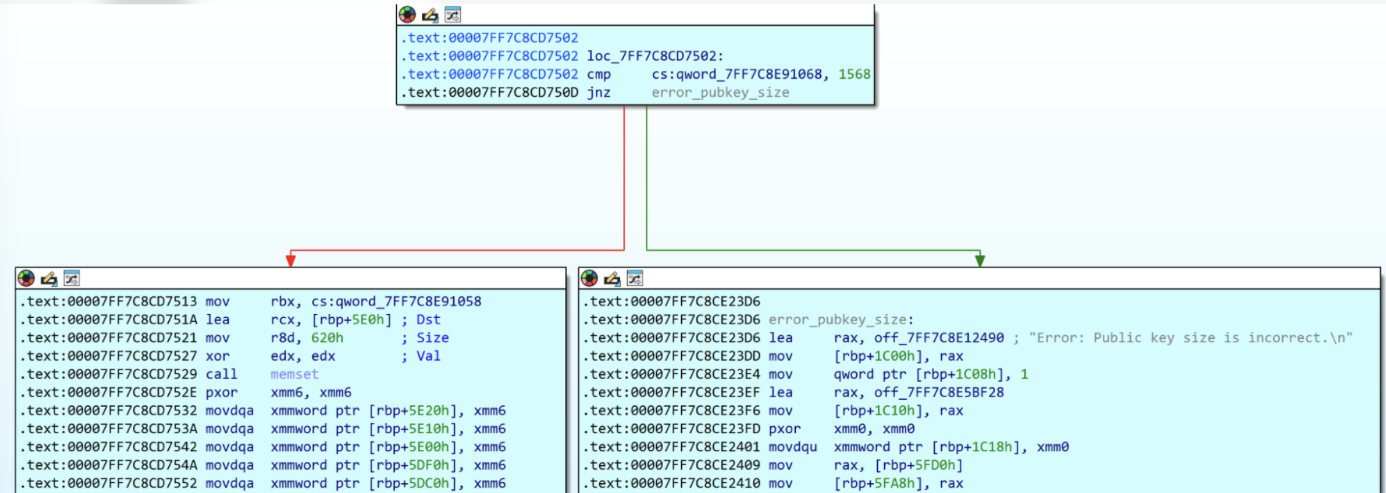Viewport: 1386px width, 493px height.
Task: Set node color on the memset block
Action: coord(26,278)
